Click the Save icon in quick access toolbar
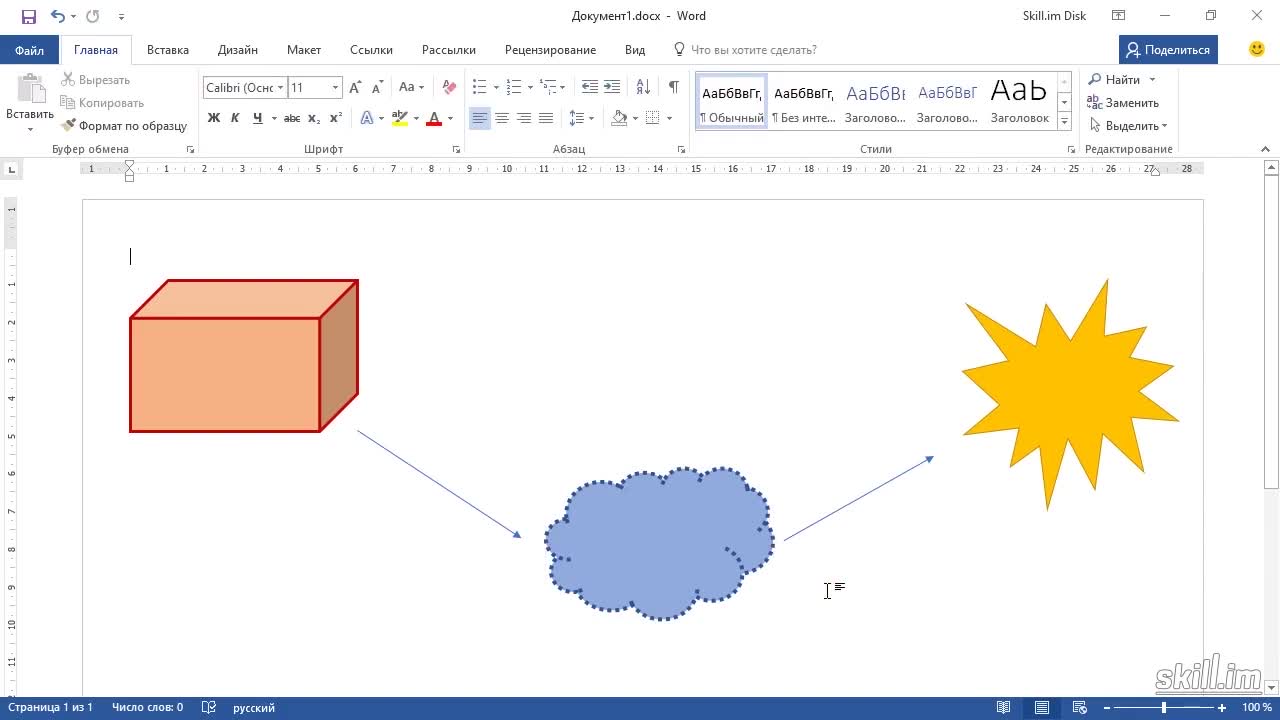 (x=29, y=16)
